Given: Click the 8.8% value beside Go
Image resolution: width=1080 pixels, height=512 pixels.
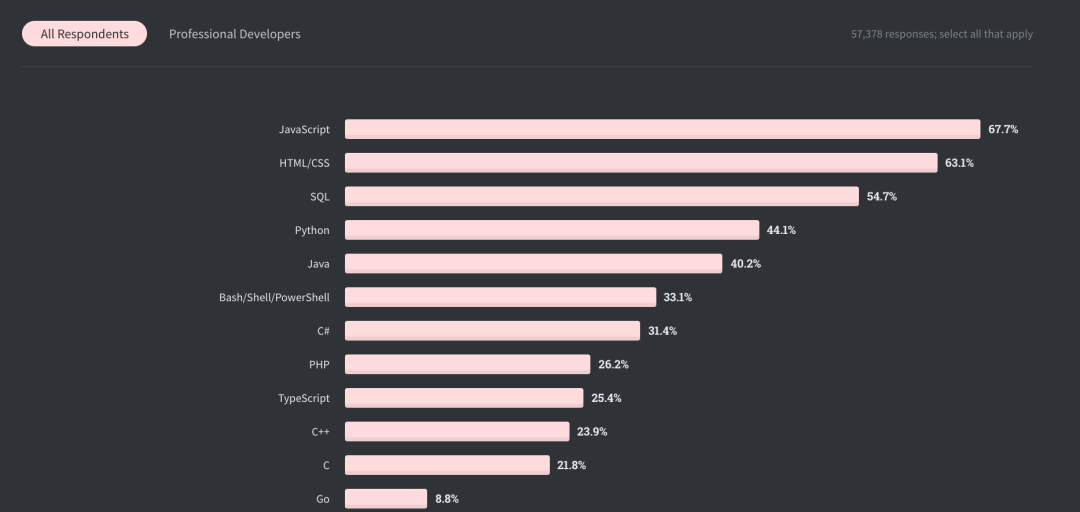Looking at the screenshot, I should pos(447,498).
